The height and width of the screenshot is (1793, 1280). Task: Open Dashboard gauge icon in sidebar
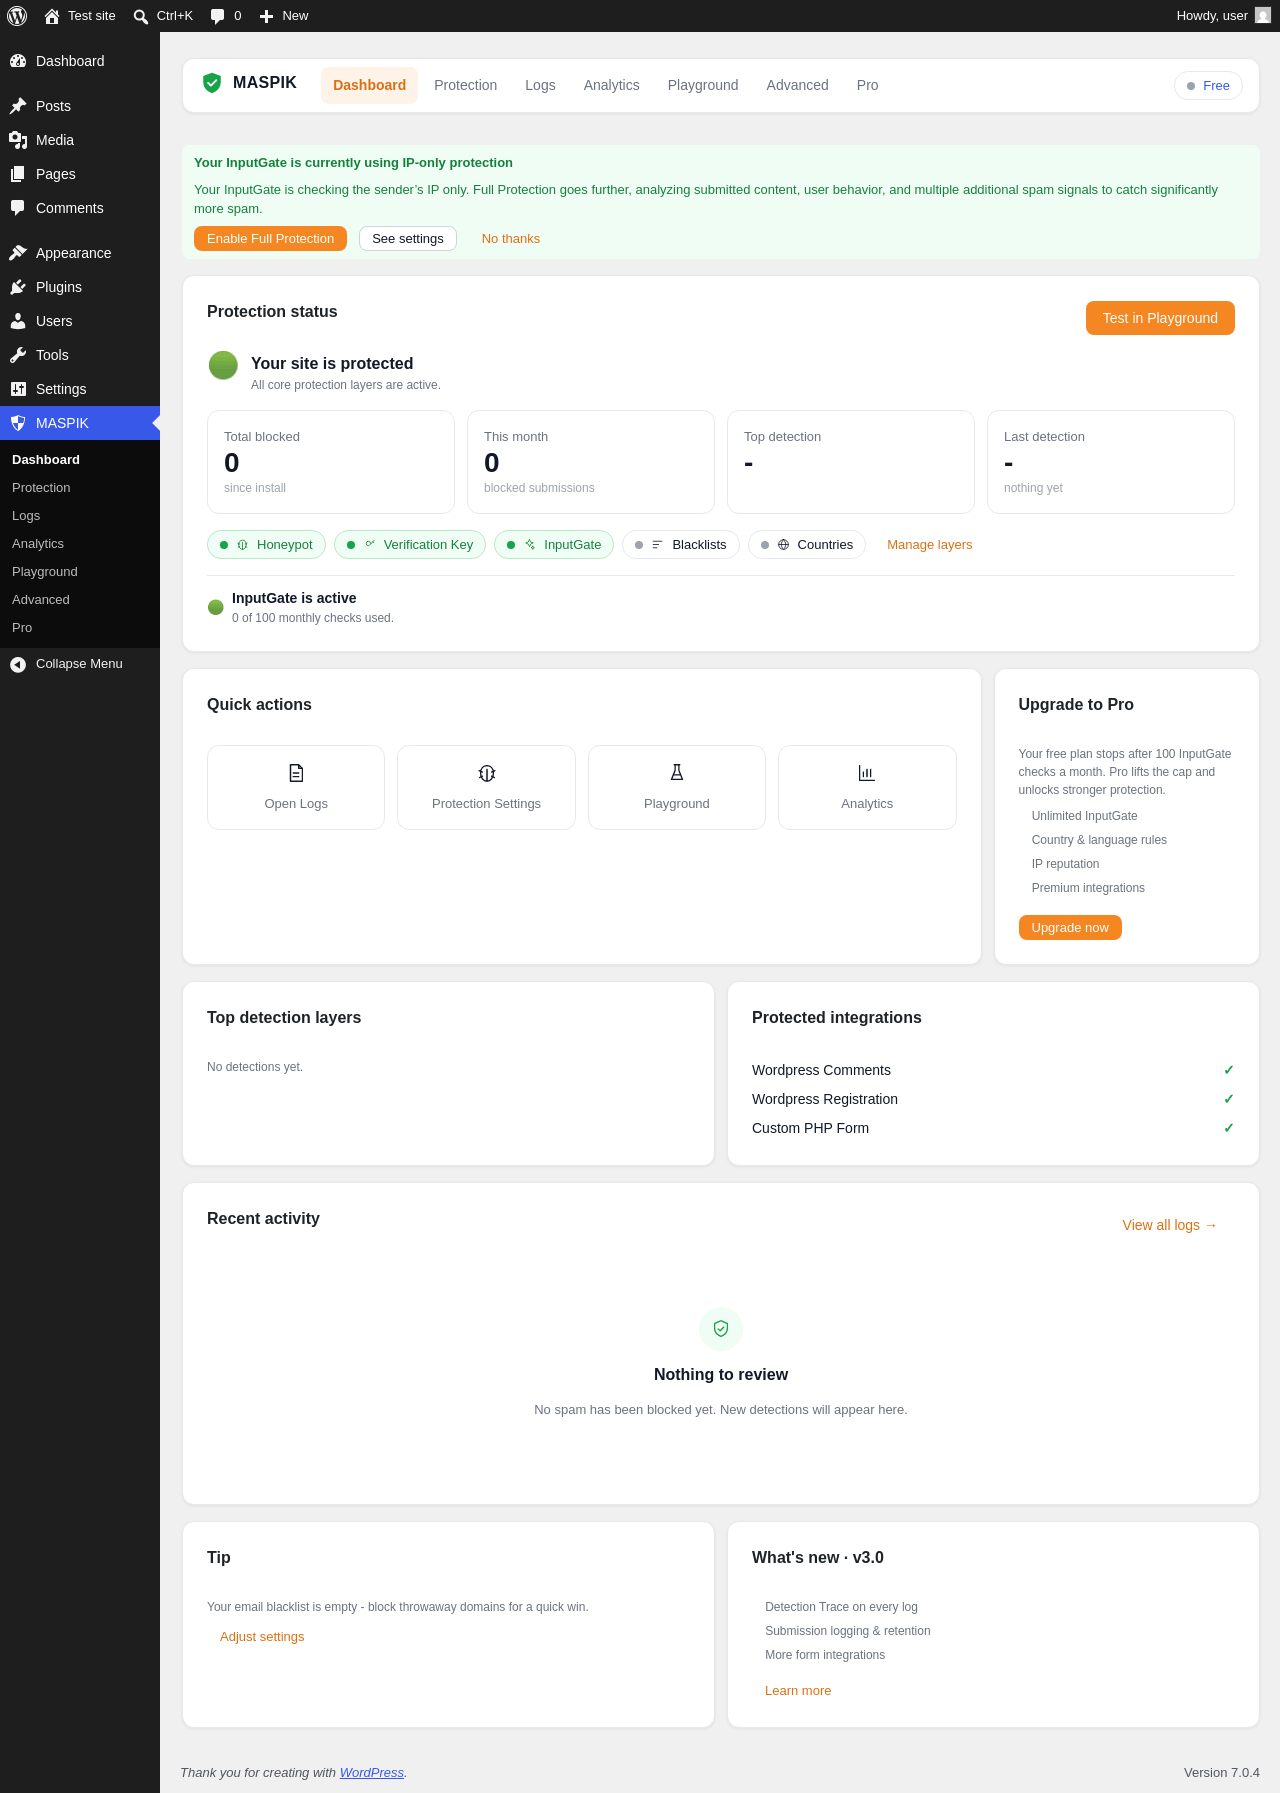[x=18, y=61]
